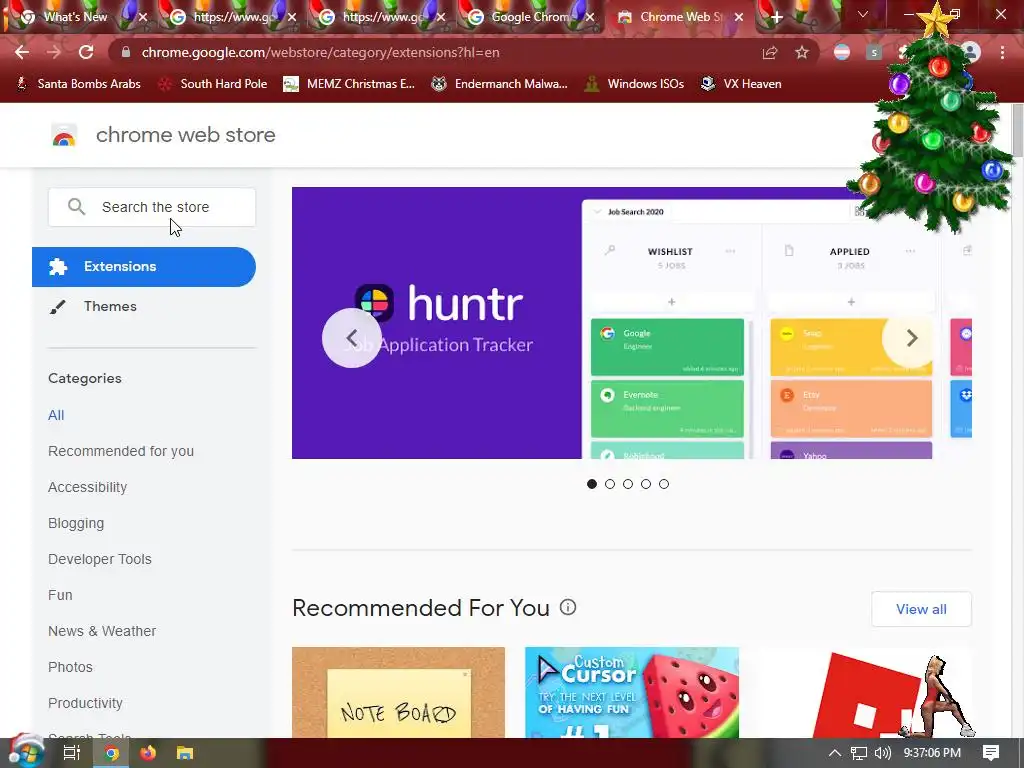Open Task View on the taskbar
The width and height of the screenshot is (1024, 768).
tap(72, 753)
